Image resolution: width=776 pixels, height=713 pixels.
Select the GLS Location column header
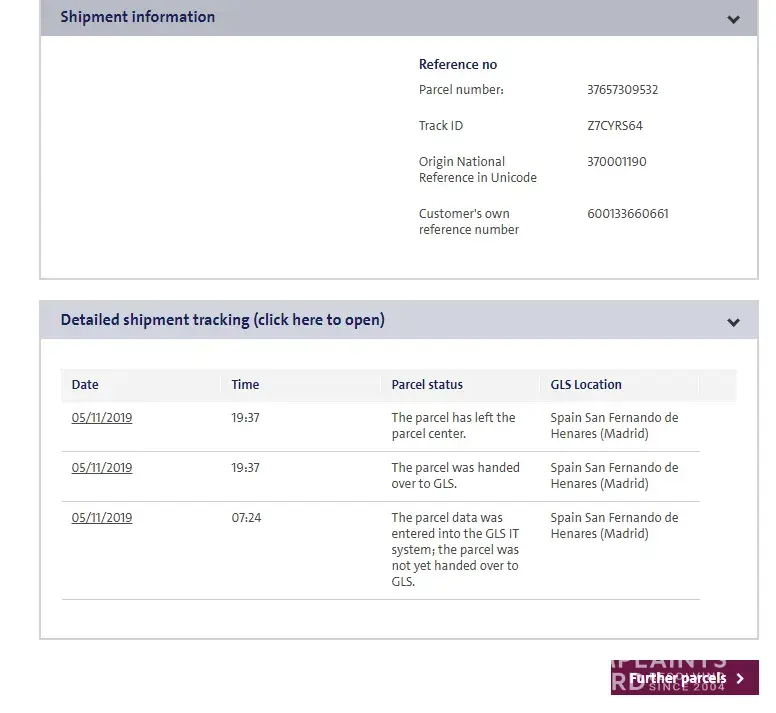click(586, 385)
